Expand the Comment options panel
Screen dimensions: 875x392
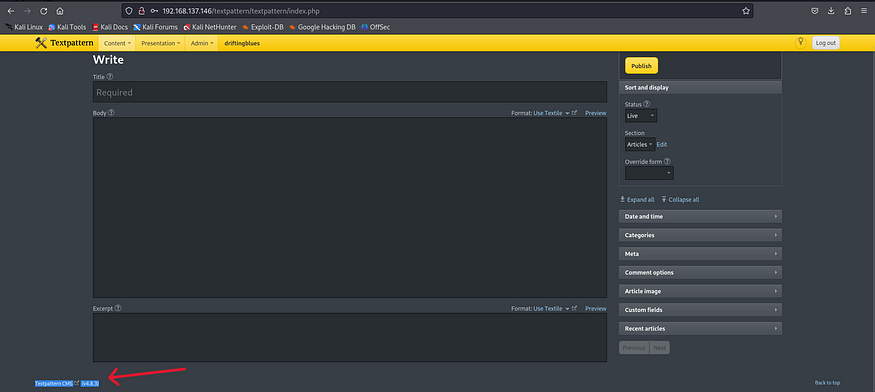(x=700, y=273)
